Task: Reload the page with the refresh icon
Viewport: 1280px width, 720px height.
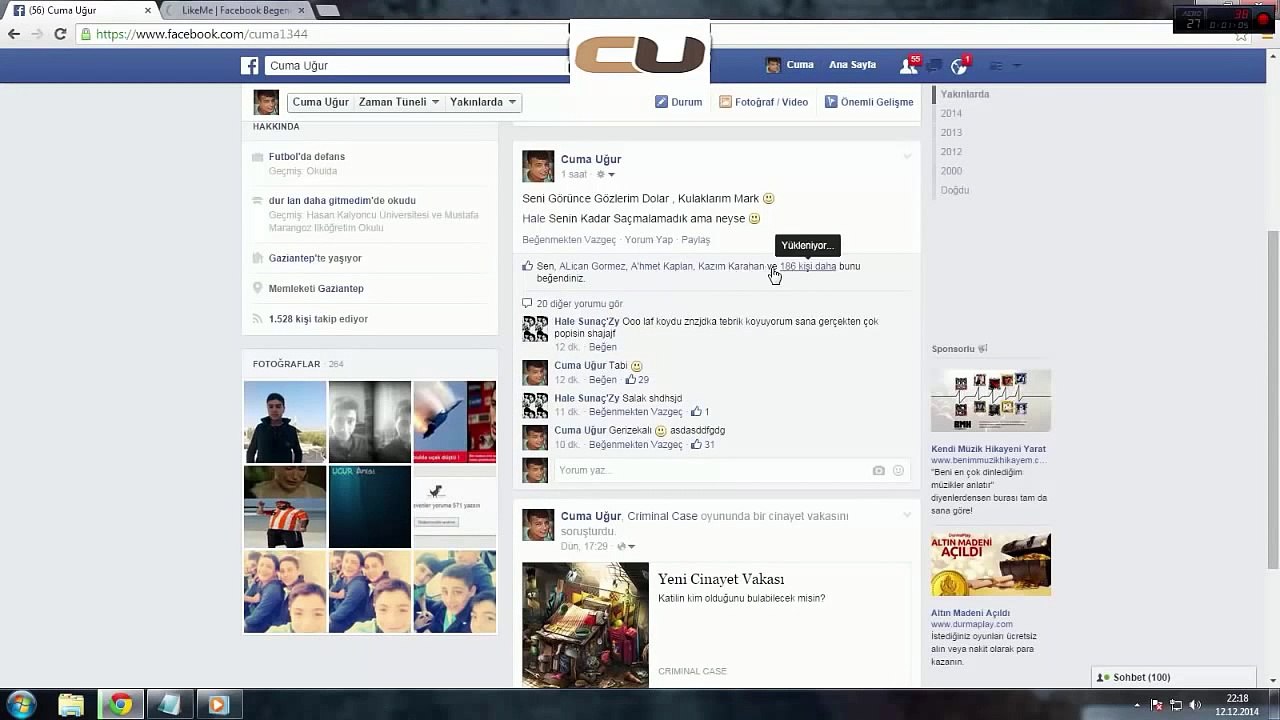Action: coord(60,34)
